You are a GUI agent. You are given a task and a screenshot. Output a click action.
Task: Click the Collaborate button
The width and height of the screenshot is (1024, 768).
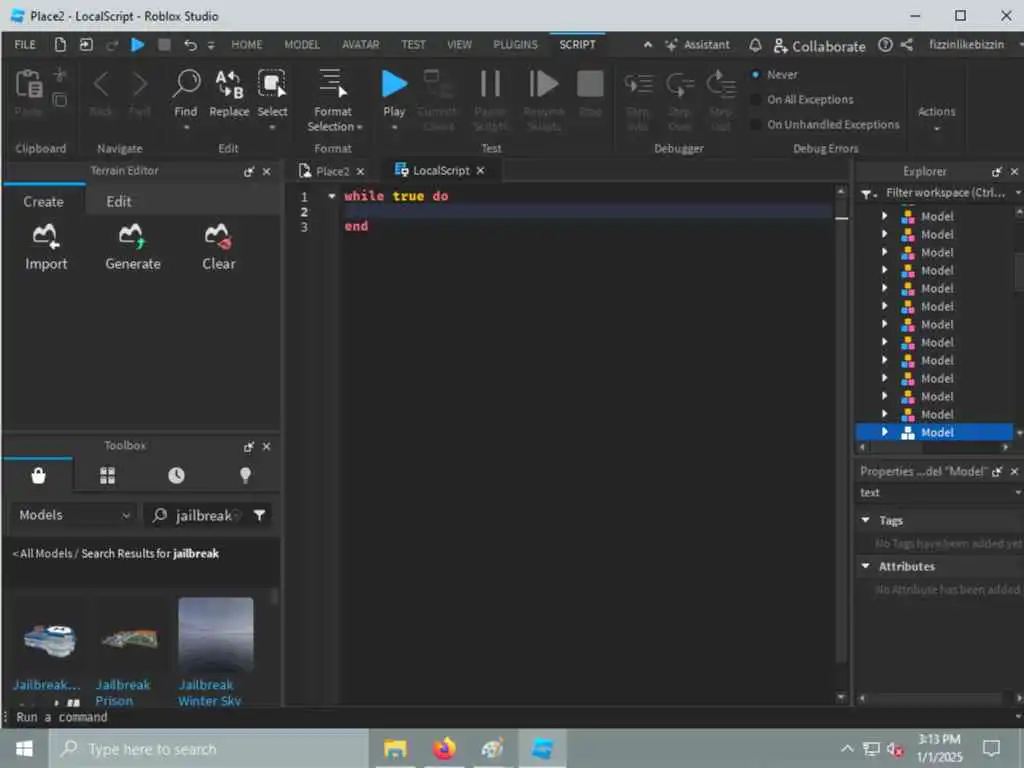(819, 46)
